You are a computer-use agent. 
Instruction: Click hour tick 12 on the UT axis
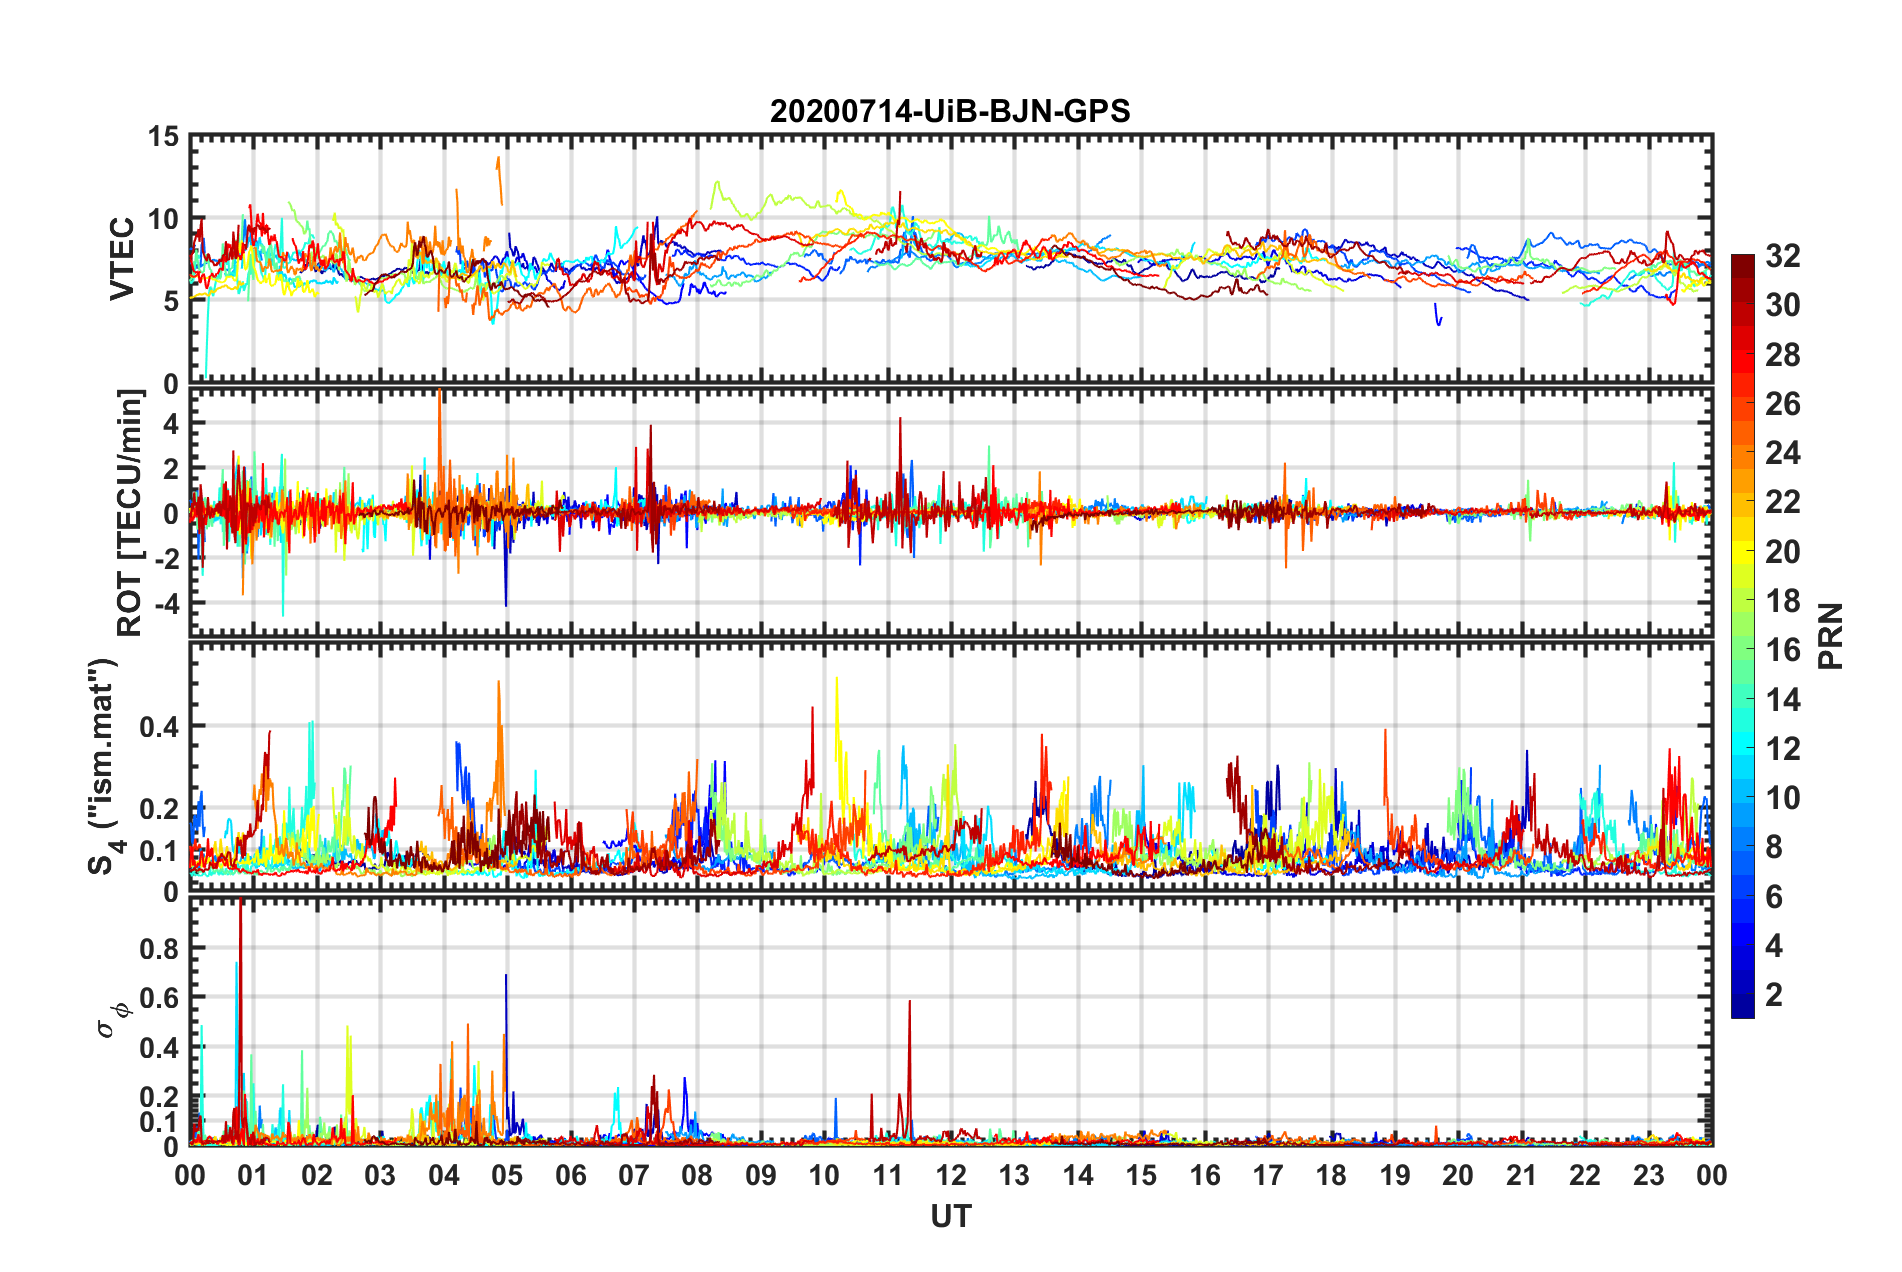[x=951, y=1175]
